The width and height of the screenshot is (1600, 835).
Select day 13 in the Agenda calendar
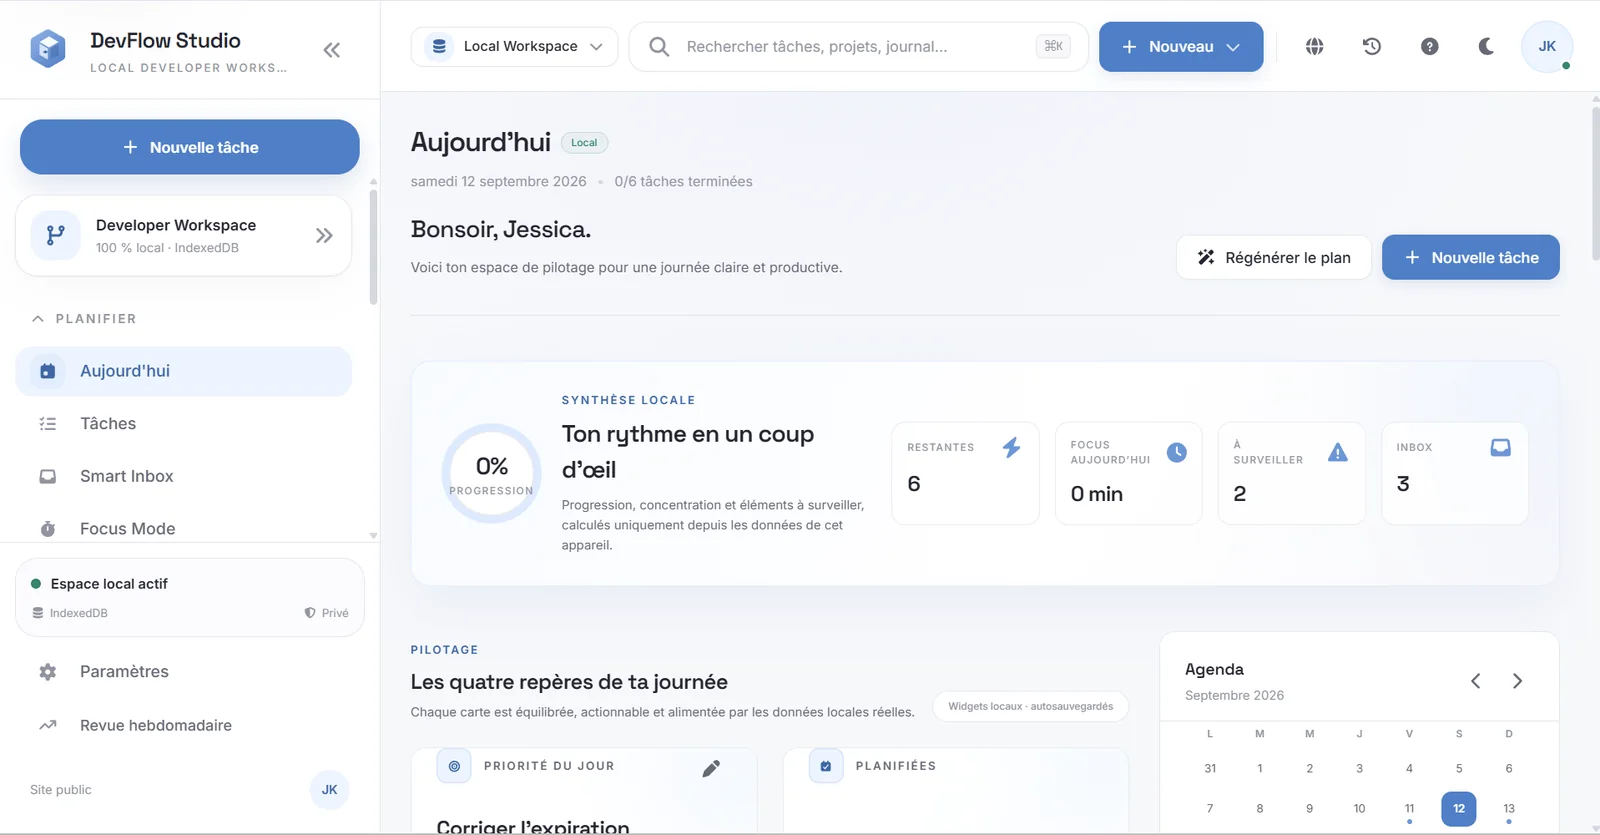(x=1509, y=809)
